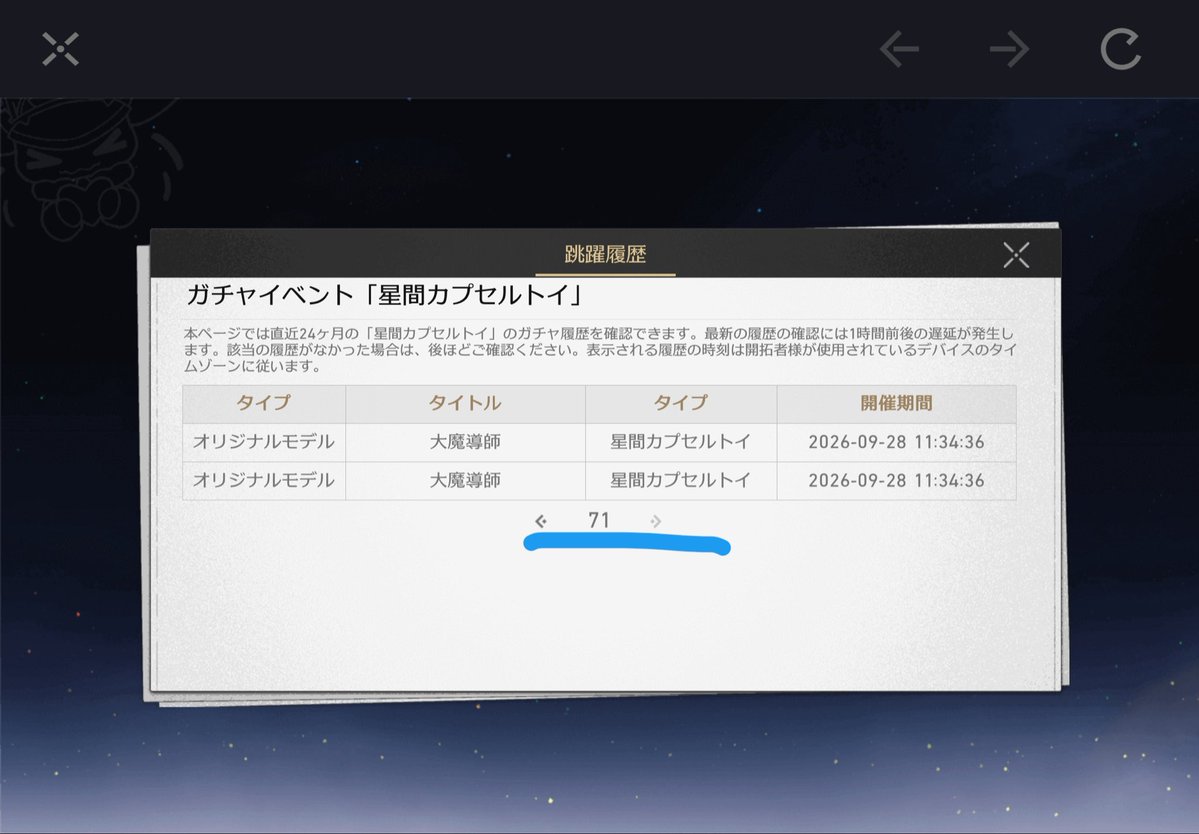Go back using the left arrow icon
Viewport: 1199px width, 834px height.
[899, 49]
